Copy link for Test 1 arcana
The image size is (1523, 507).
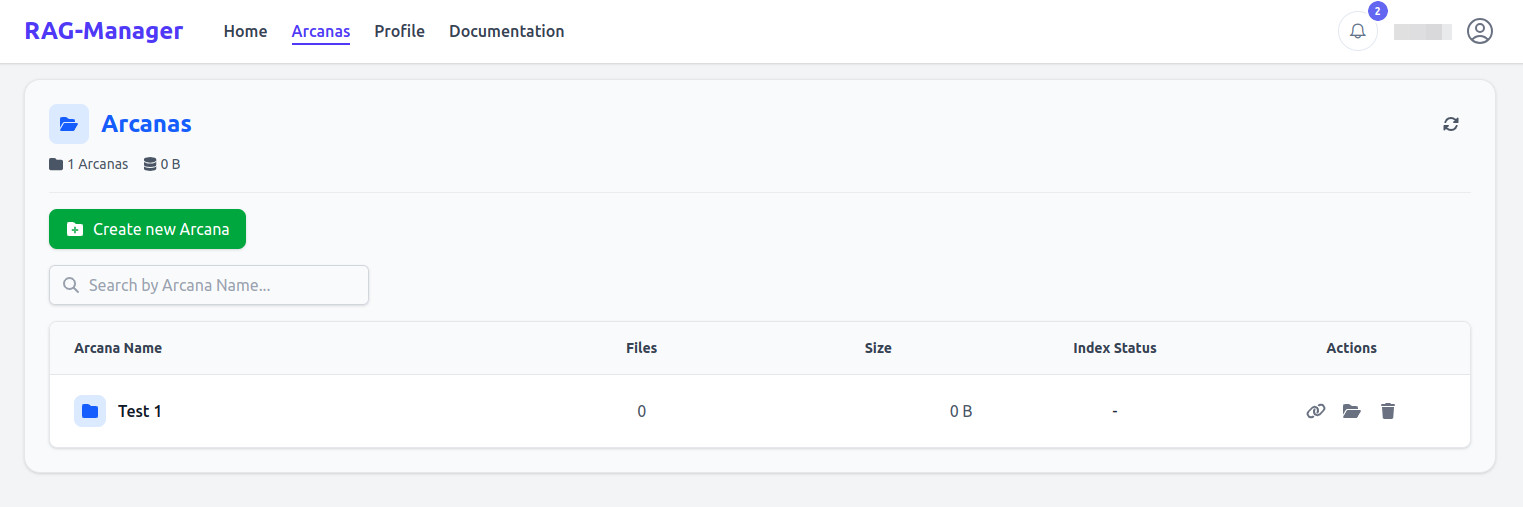click(x=1315, y=411)
